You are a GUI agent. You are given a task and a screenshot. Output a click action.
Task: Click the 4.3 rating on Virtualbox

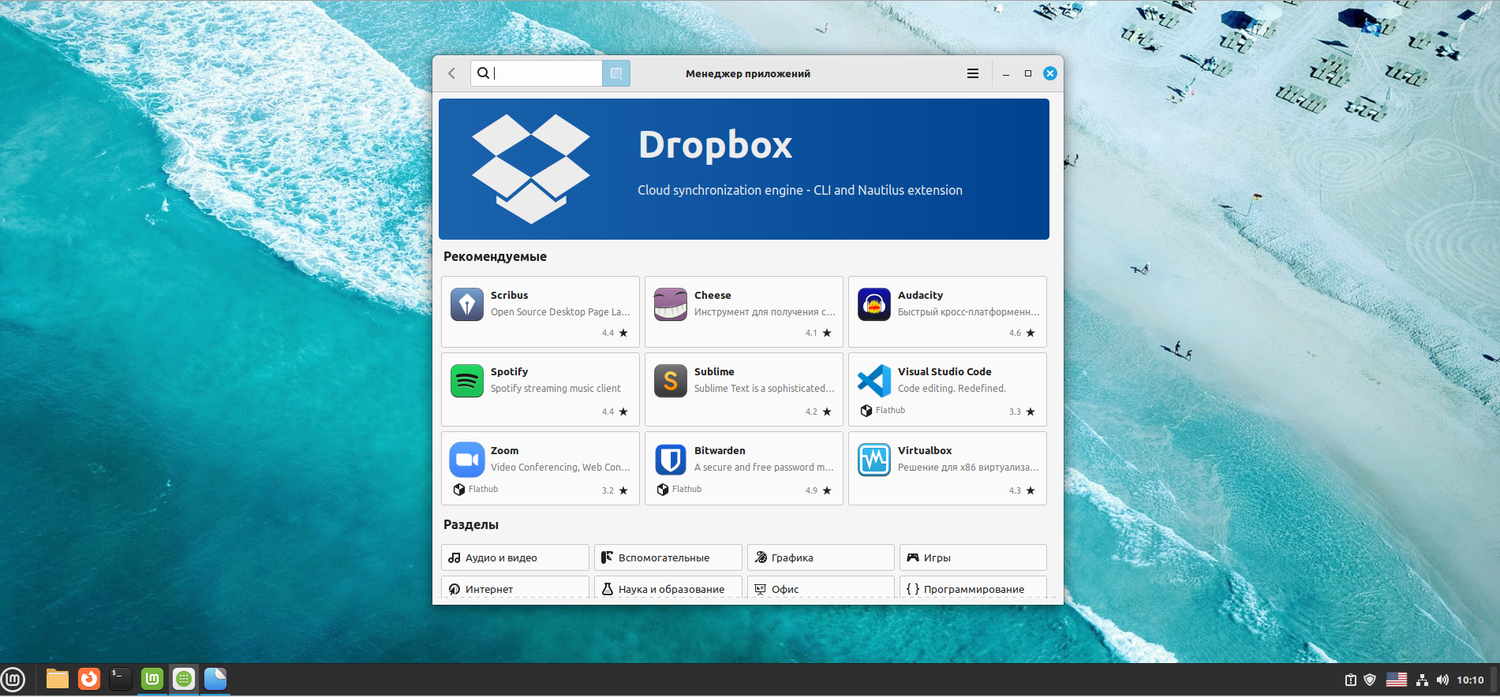click(1022, 491)
